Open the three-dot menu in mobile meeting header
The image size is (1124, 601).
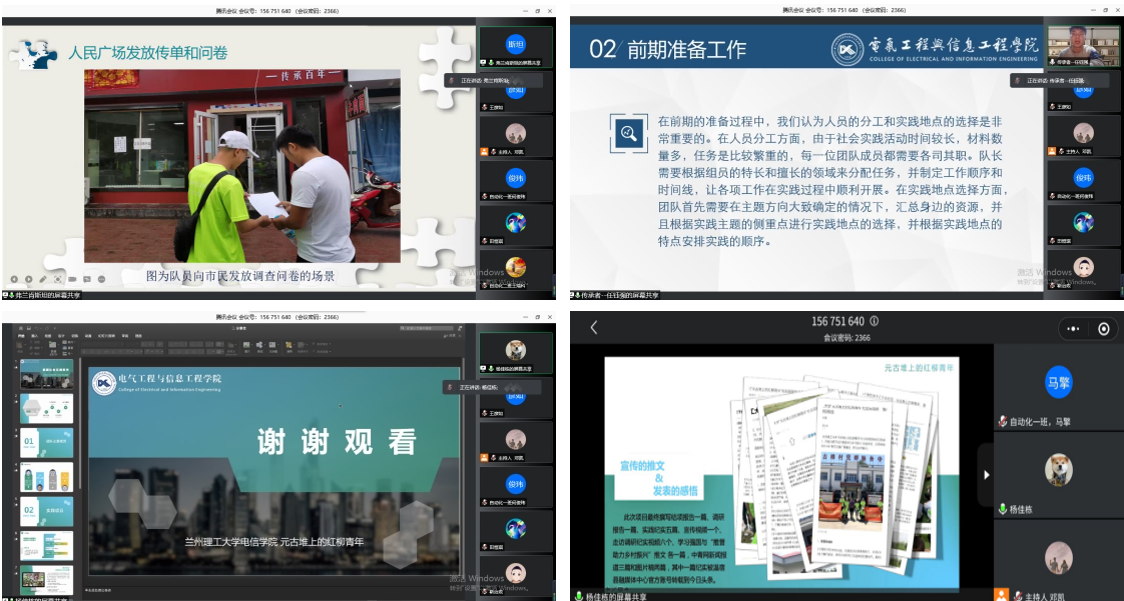coord(1074,328)
